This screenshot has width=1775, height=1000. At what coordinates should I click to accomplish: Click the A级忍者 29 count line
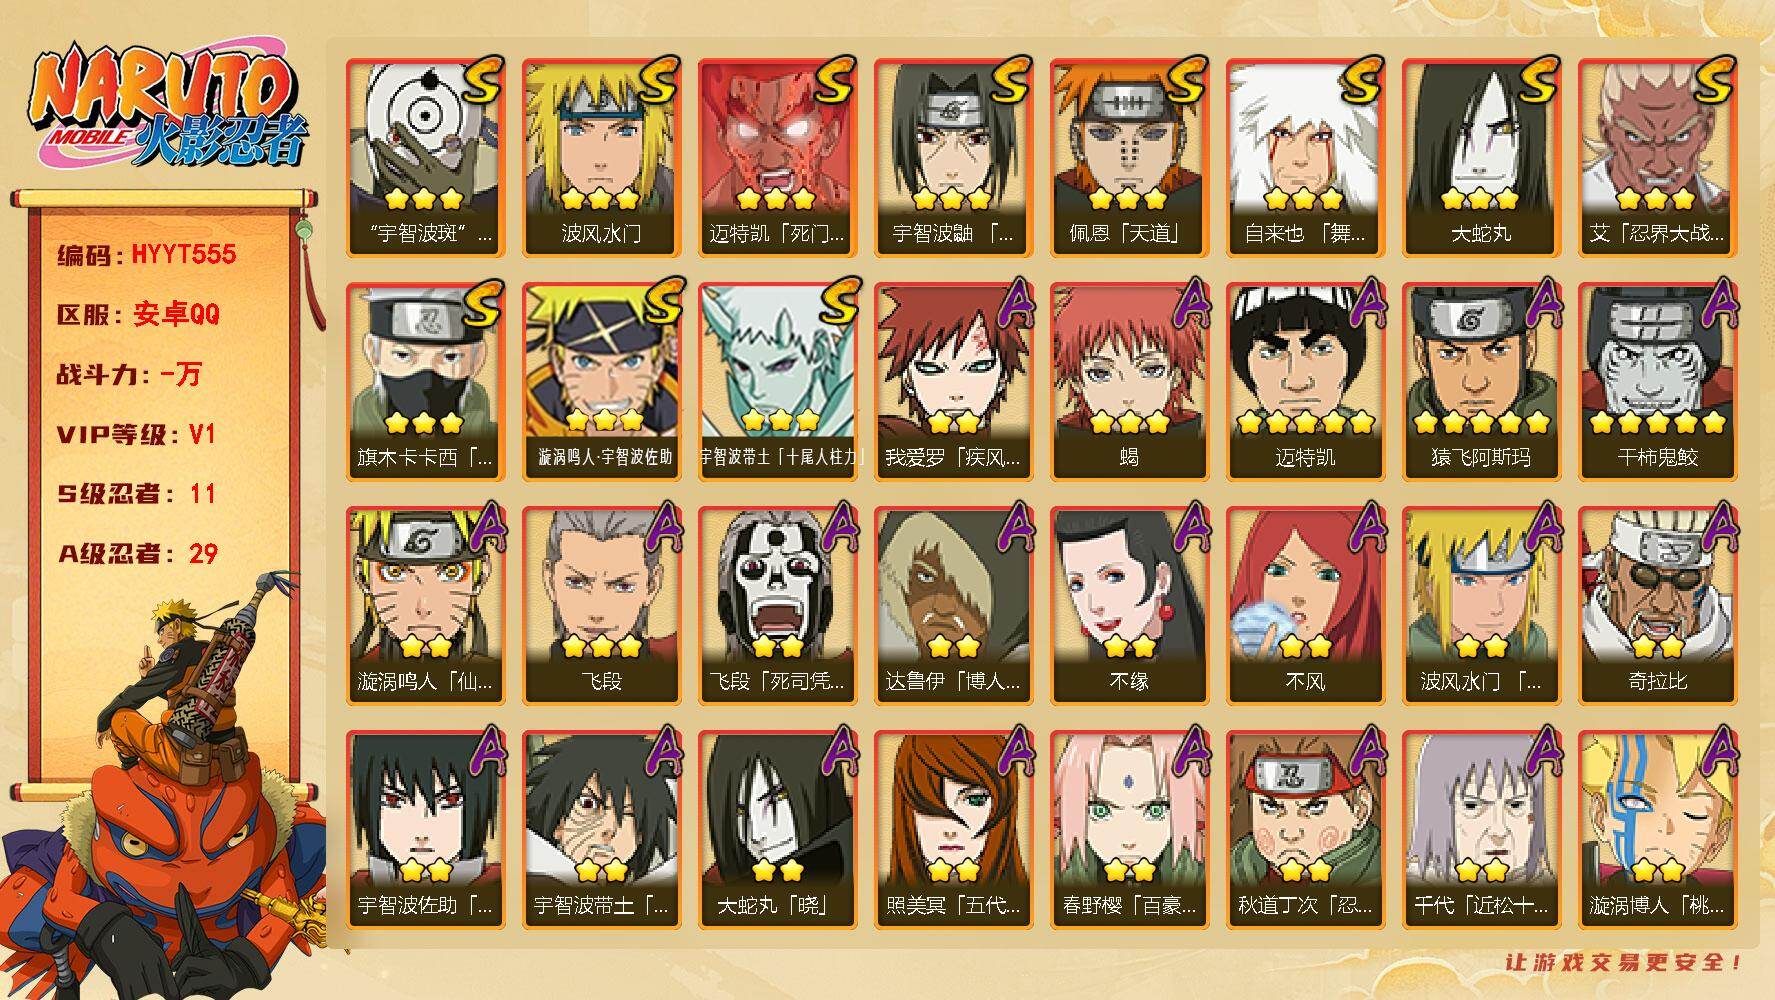pyautogui.click(x=138, y=553)
